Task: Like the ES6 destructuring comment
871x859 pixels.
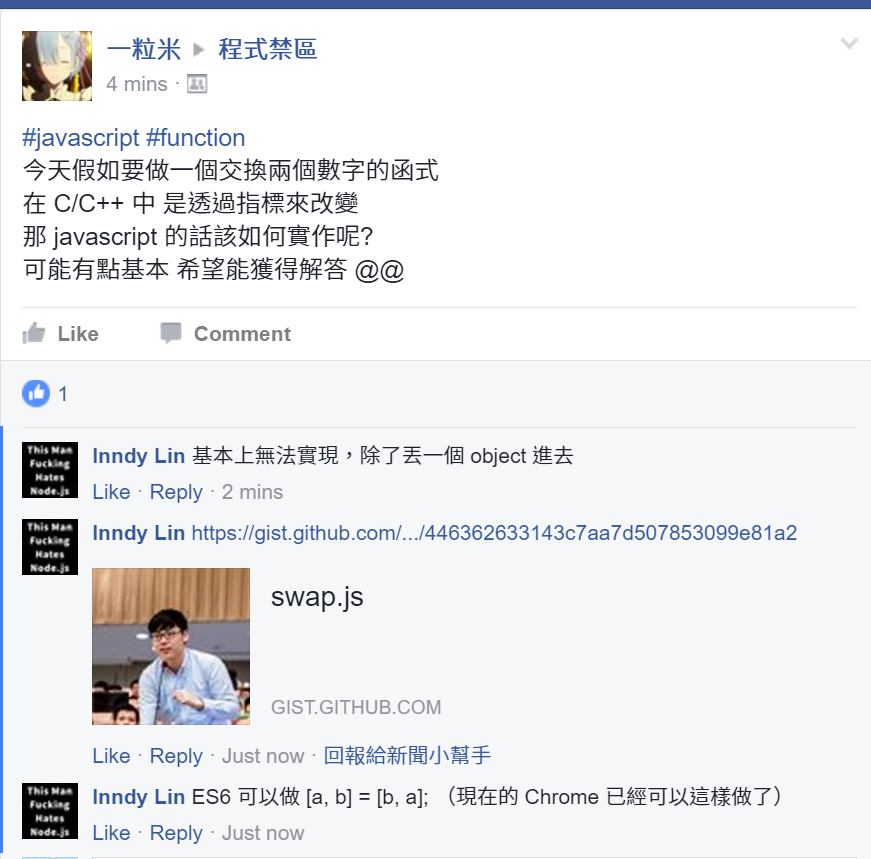Action: pyautogui.click(x=111, y=833)
